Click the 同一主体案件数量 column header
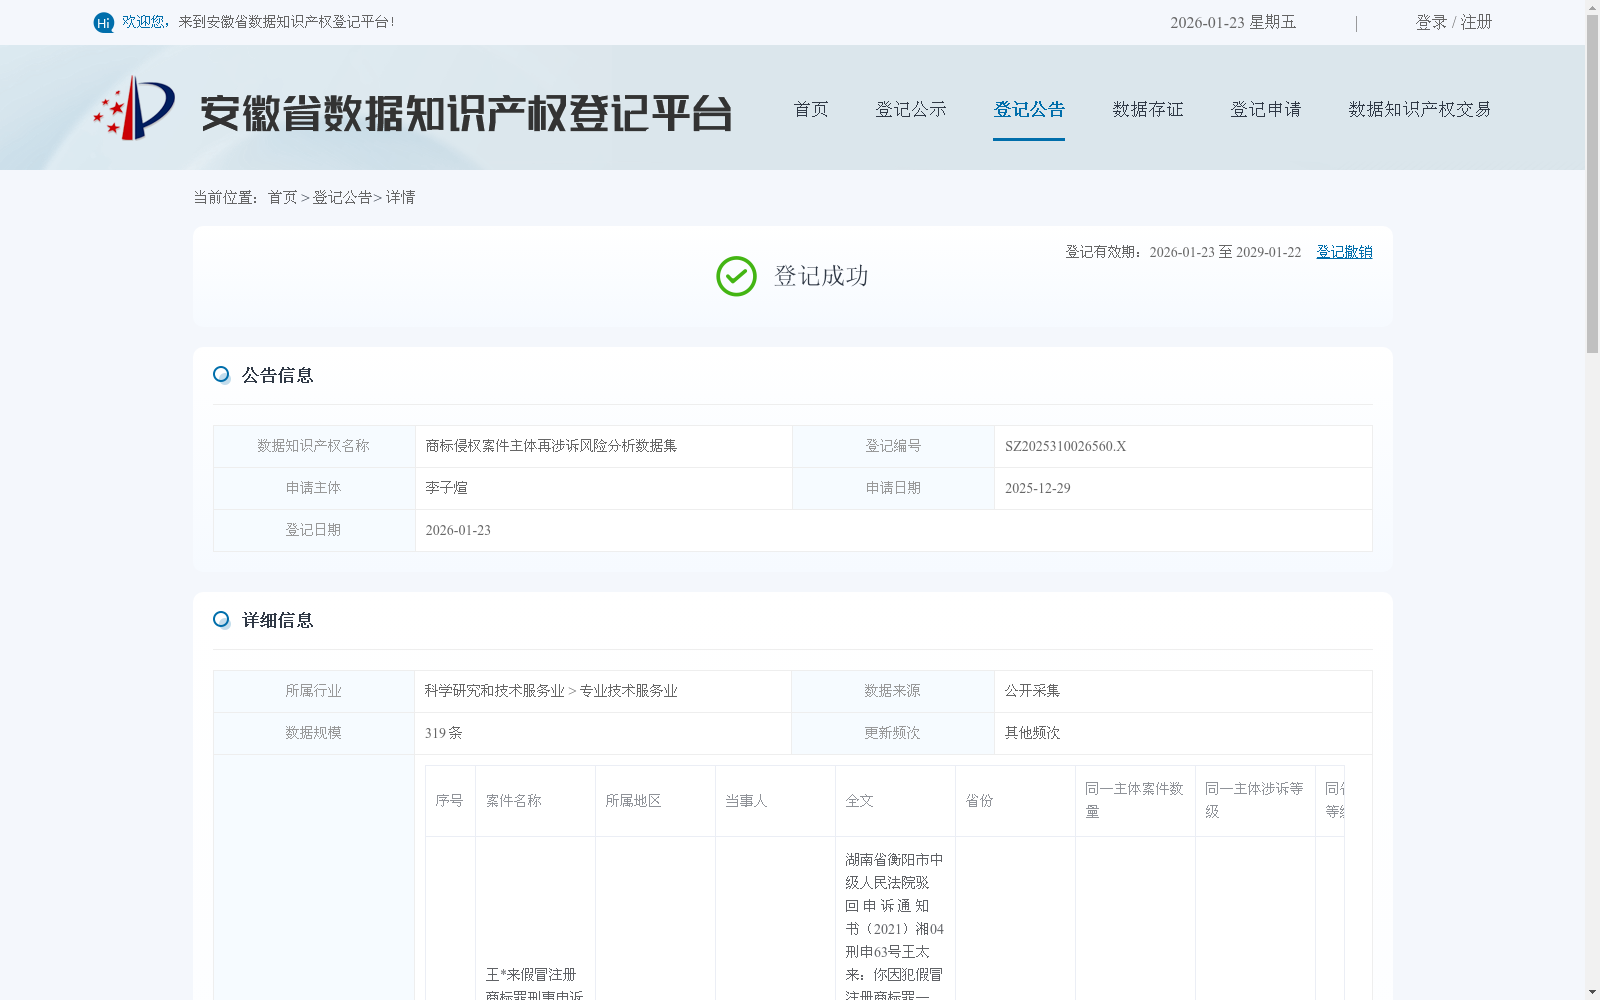1600x1000 pixels. click(x=1134, y=800)
